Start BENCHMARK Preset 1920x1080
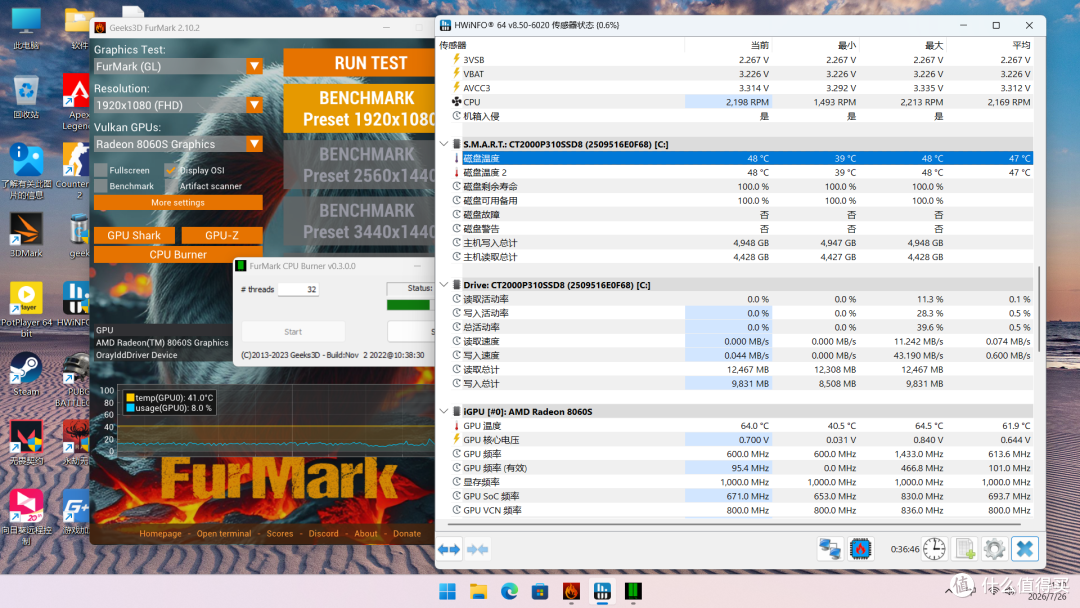1080x608 pixels. (359, 108)
